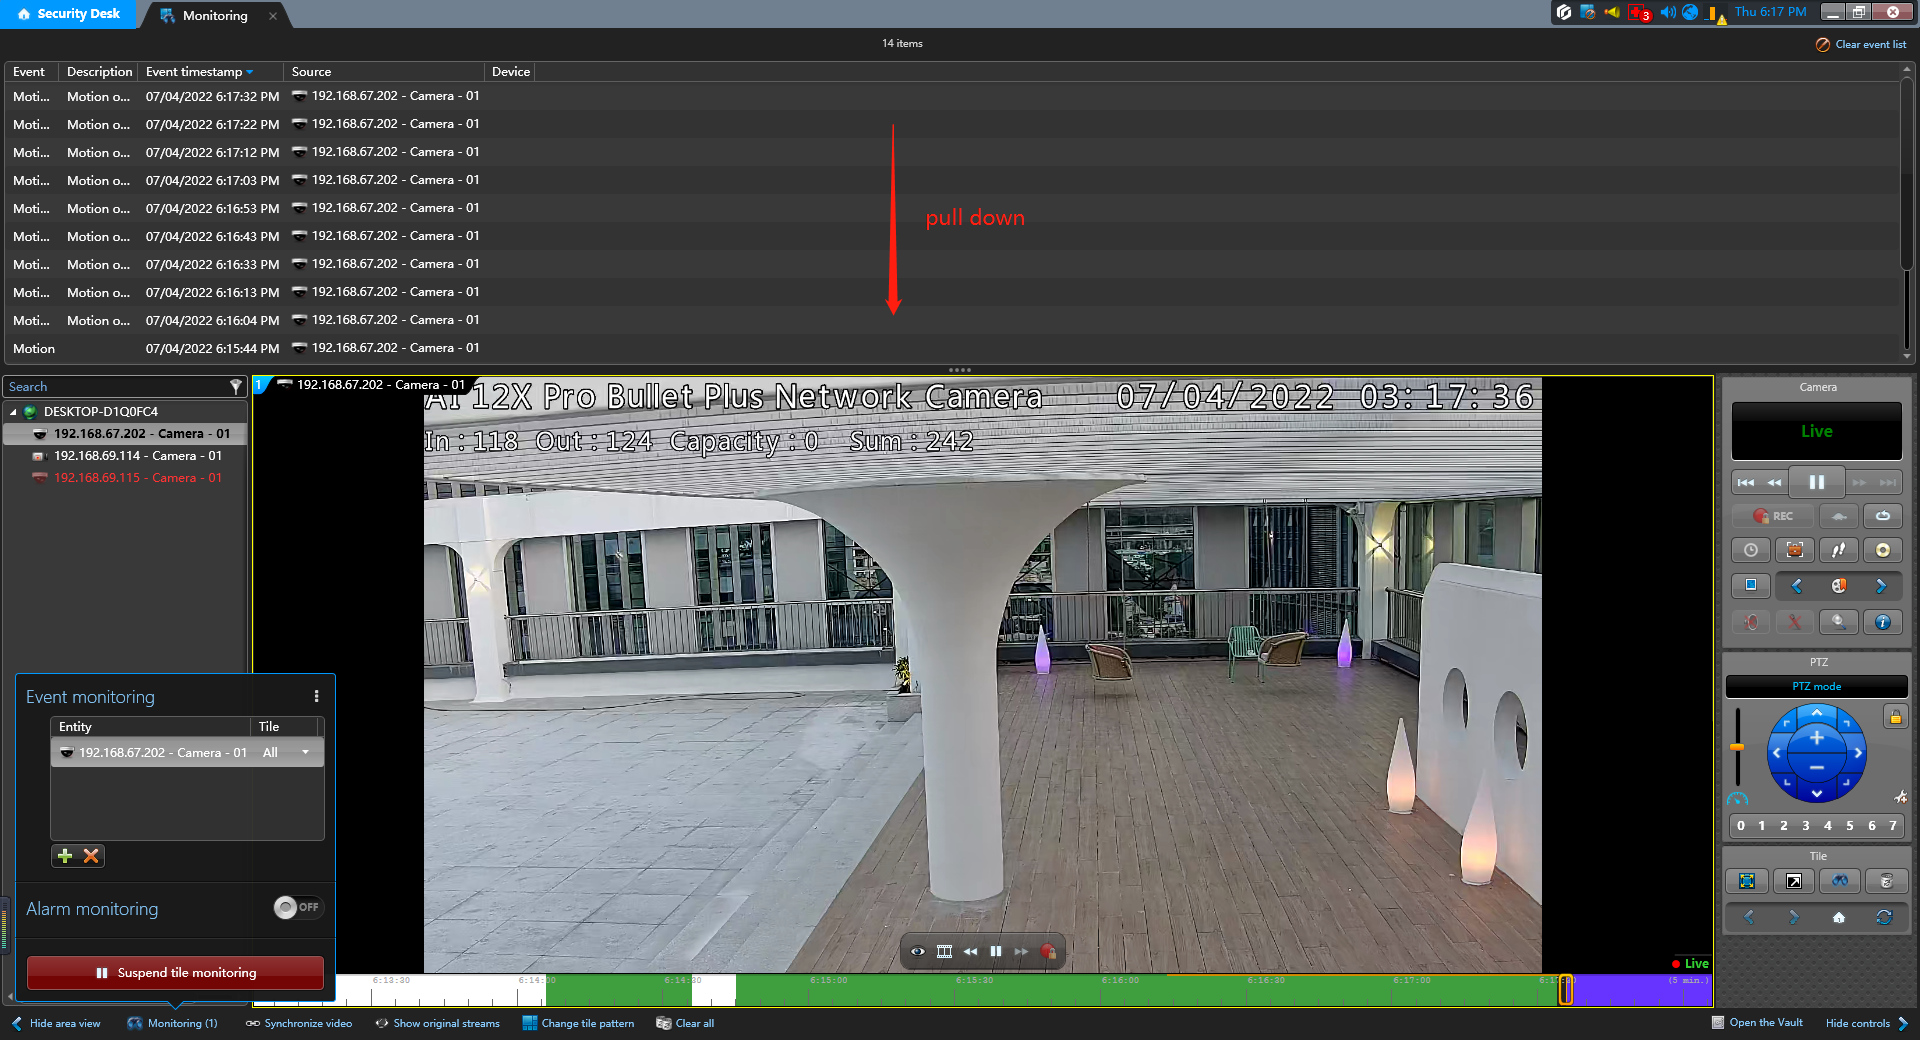Pan camera up with PTZ arrow
The height and width of the screenshot is (1040, 1920).
[1817, 712]
